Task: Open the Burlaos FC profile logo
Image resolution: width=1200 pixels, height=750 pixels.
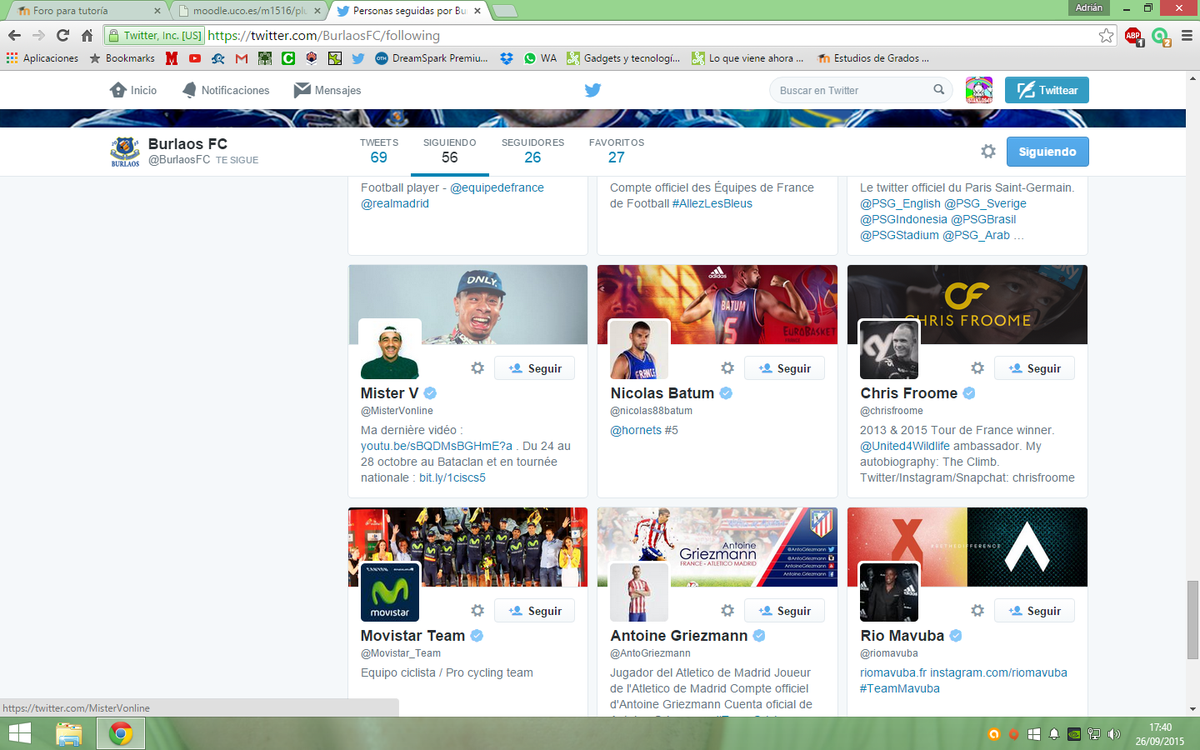Action: 125,152
